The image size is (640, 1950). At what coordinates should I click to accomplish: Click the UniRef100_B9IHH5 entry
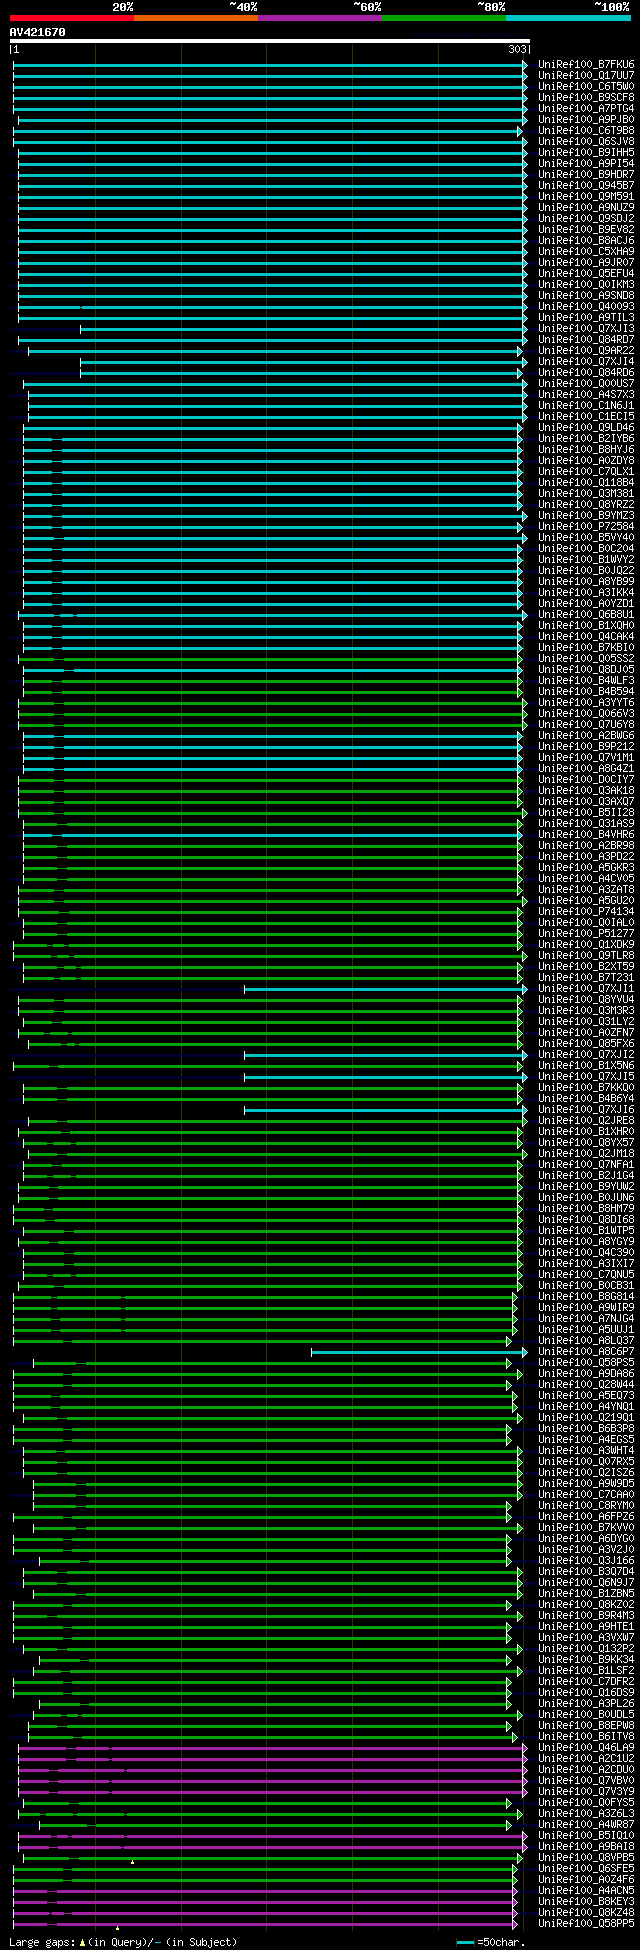(586, 152)
